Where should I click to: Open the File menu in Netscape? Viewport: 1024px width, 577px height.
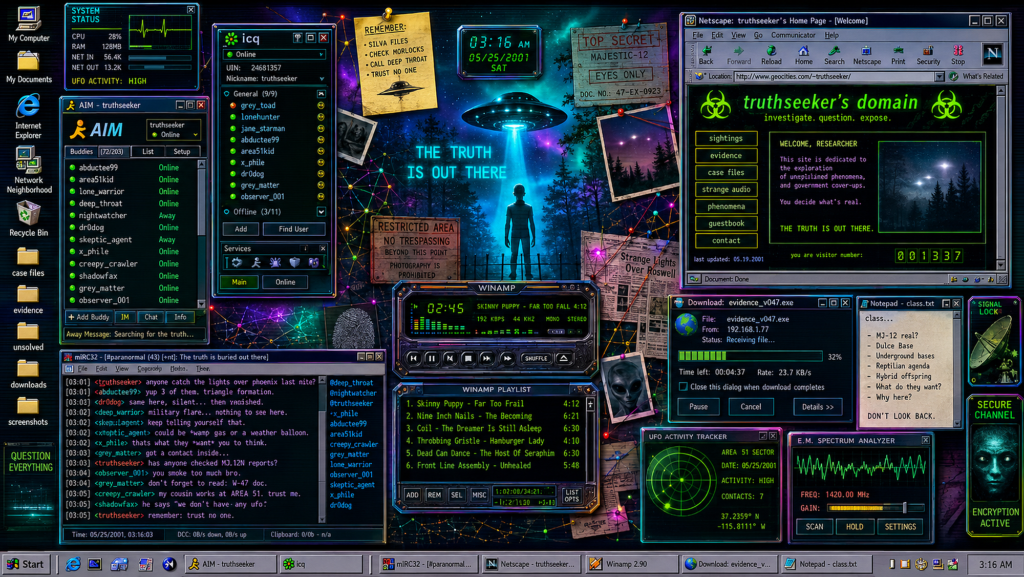coord(698,35)
